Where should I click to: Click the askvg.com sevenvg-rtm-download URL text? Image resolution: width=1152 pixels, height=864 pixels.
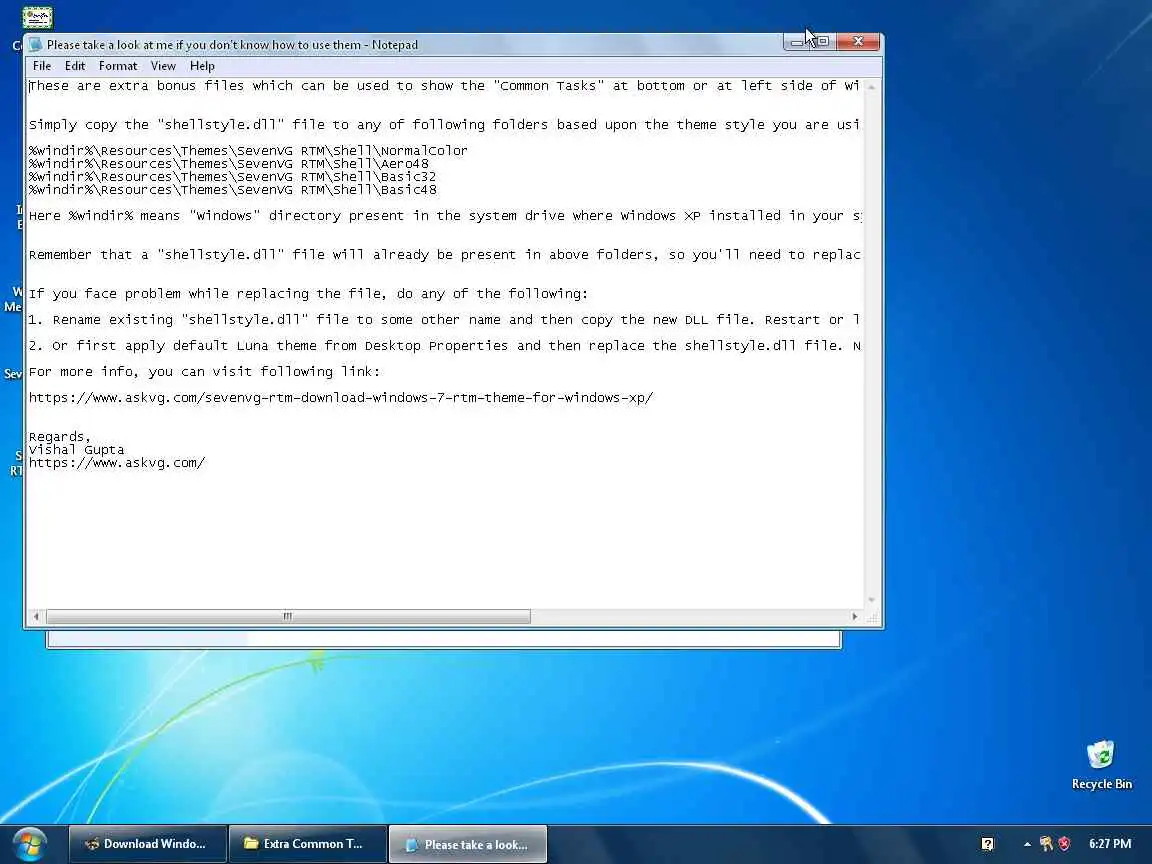(x=341, y=397)
